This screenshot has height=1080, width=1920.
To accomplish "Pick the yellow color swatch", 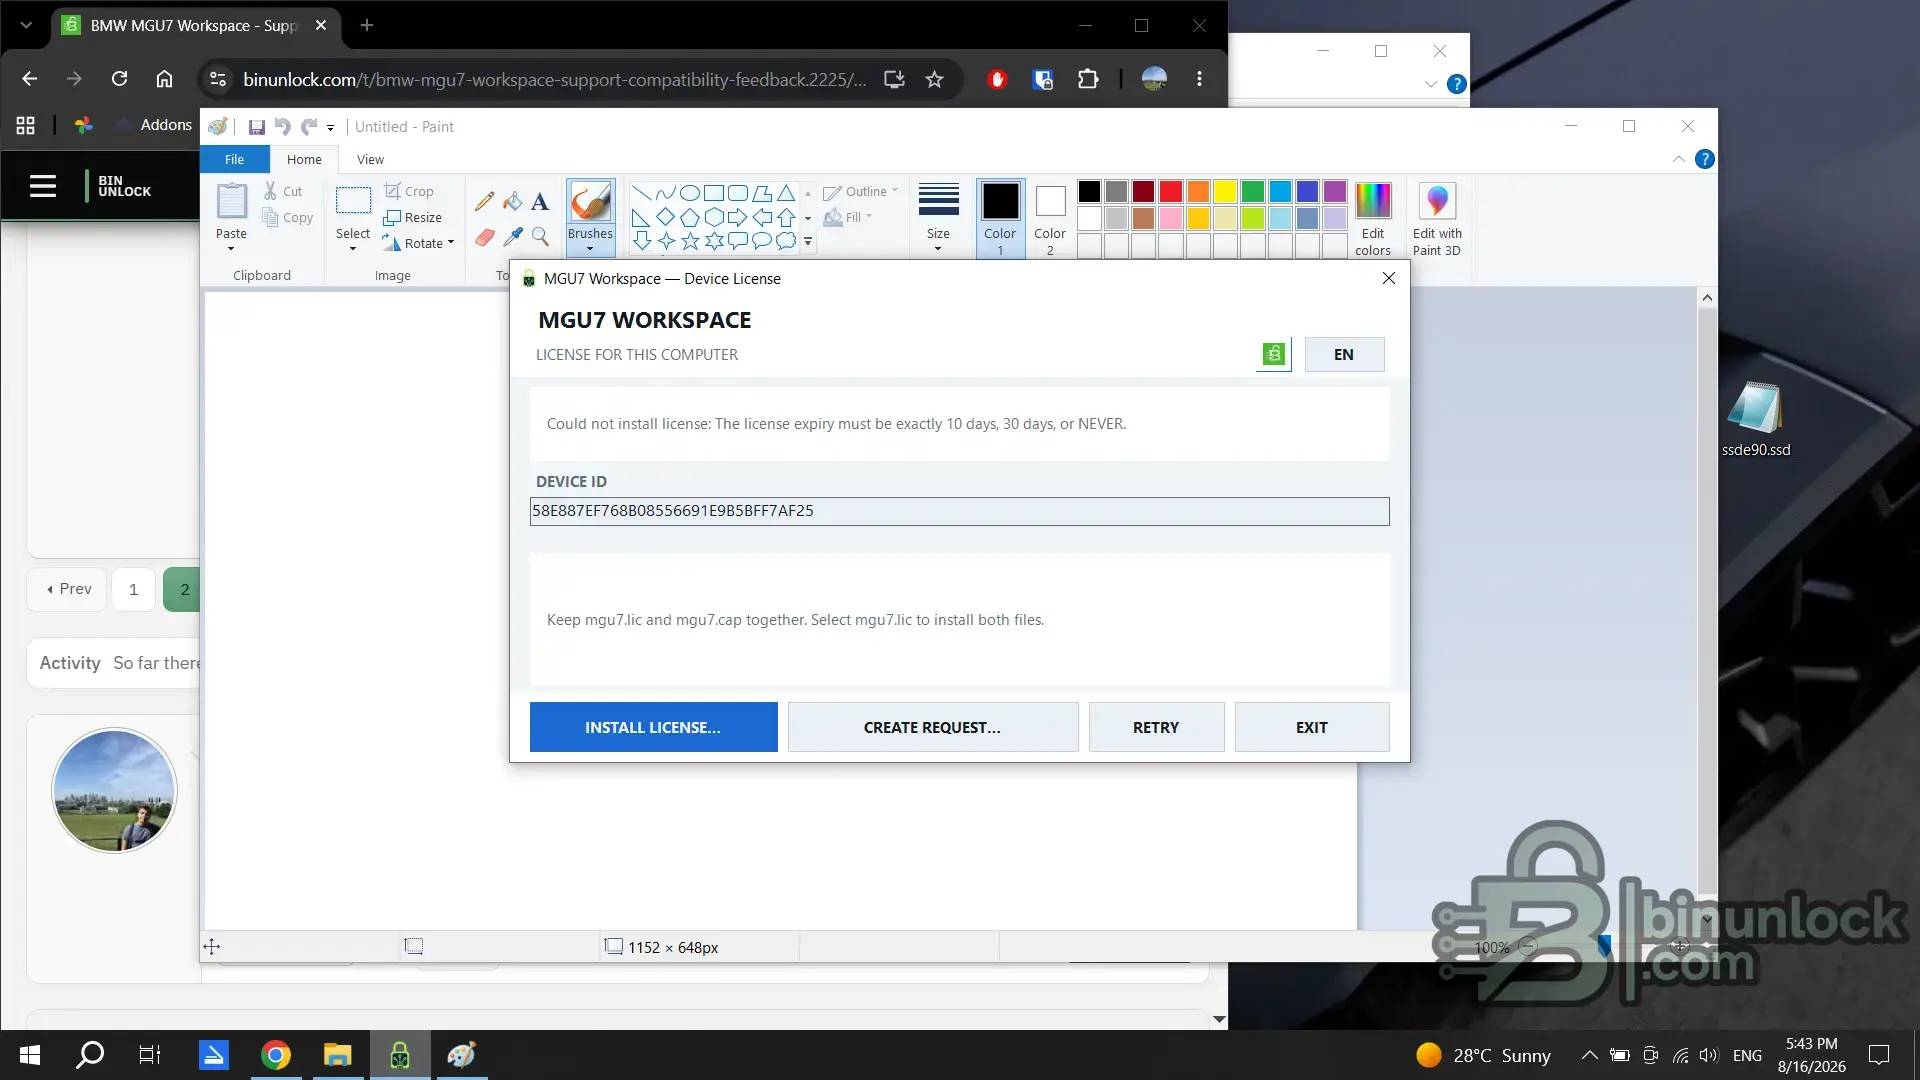I will tap(1225, 191).
